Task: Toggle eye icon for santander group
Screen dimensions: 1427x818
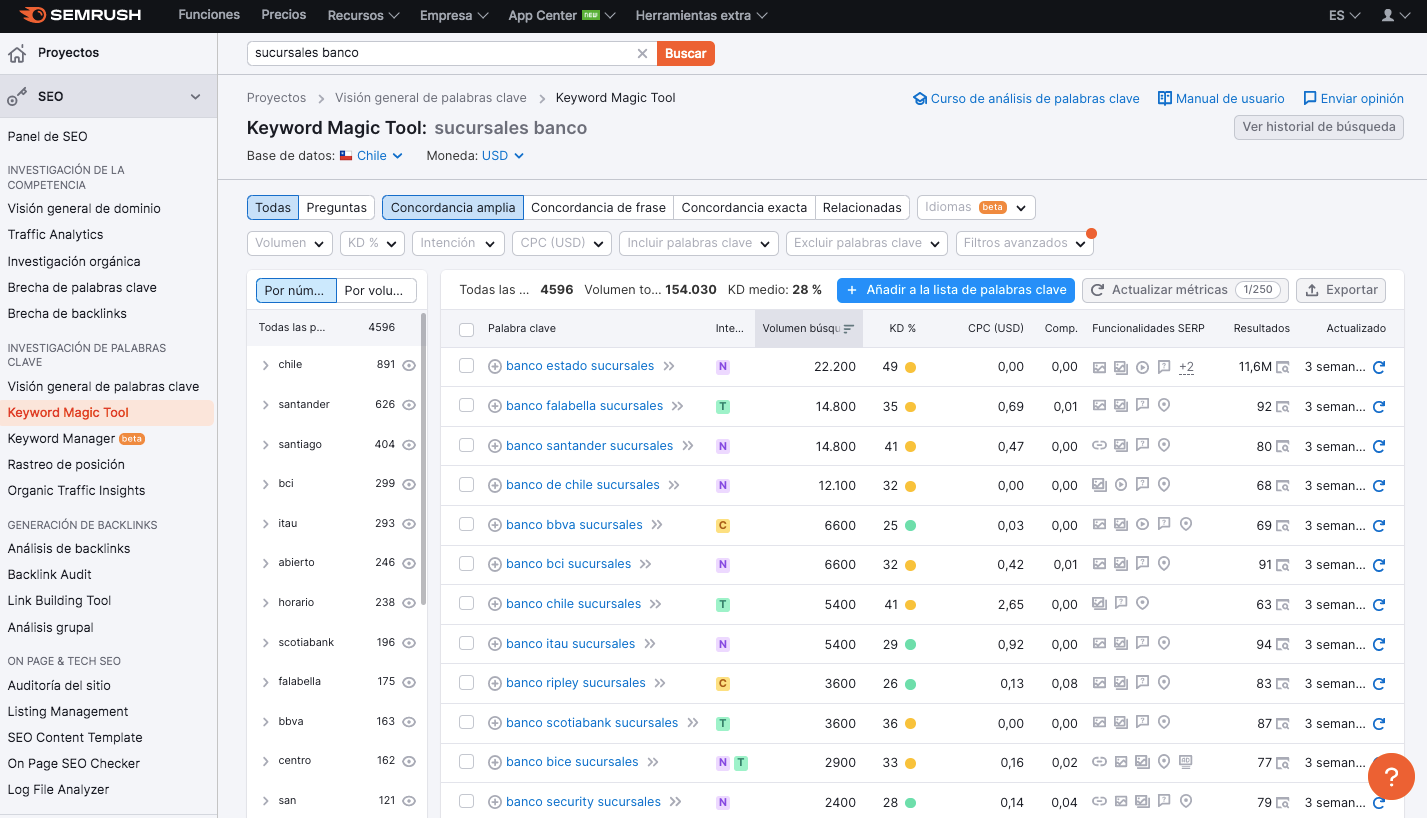Action: tap(408, 405)
